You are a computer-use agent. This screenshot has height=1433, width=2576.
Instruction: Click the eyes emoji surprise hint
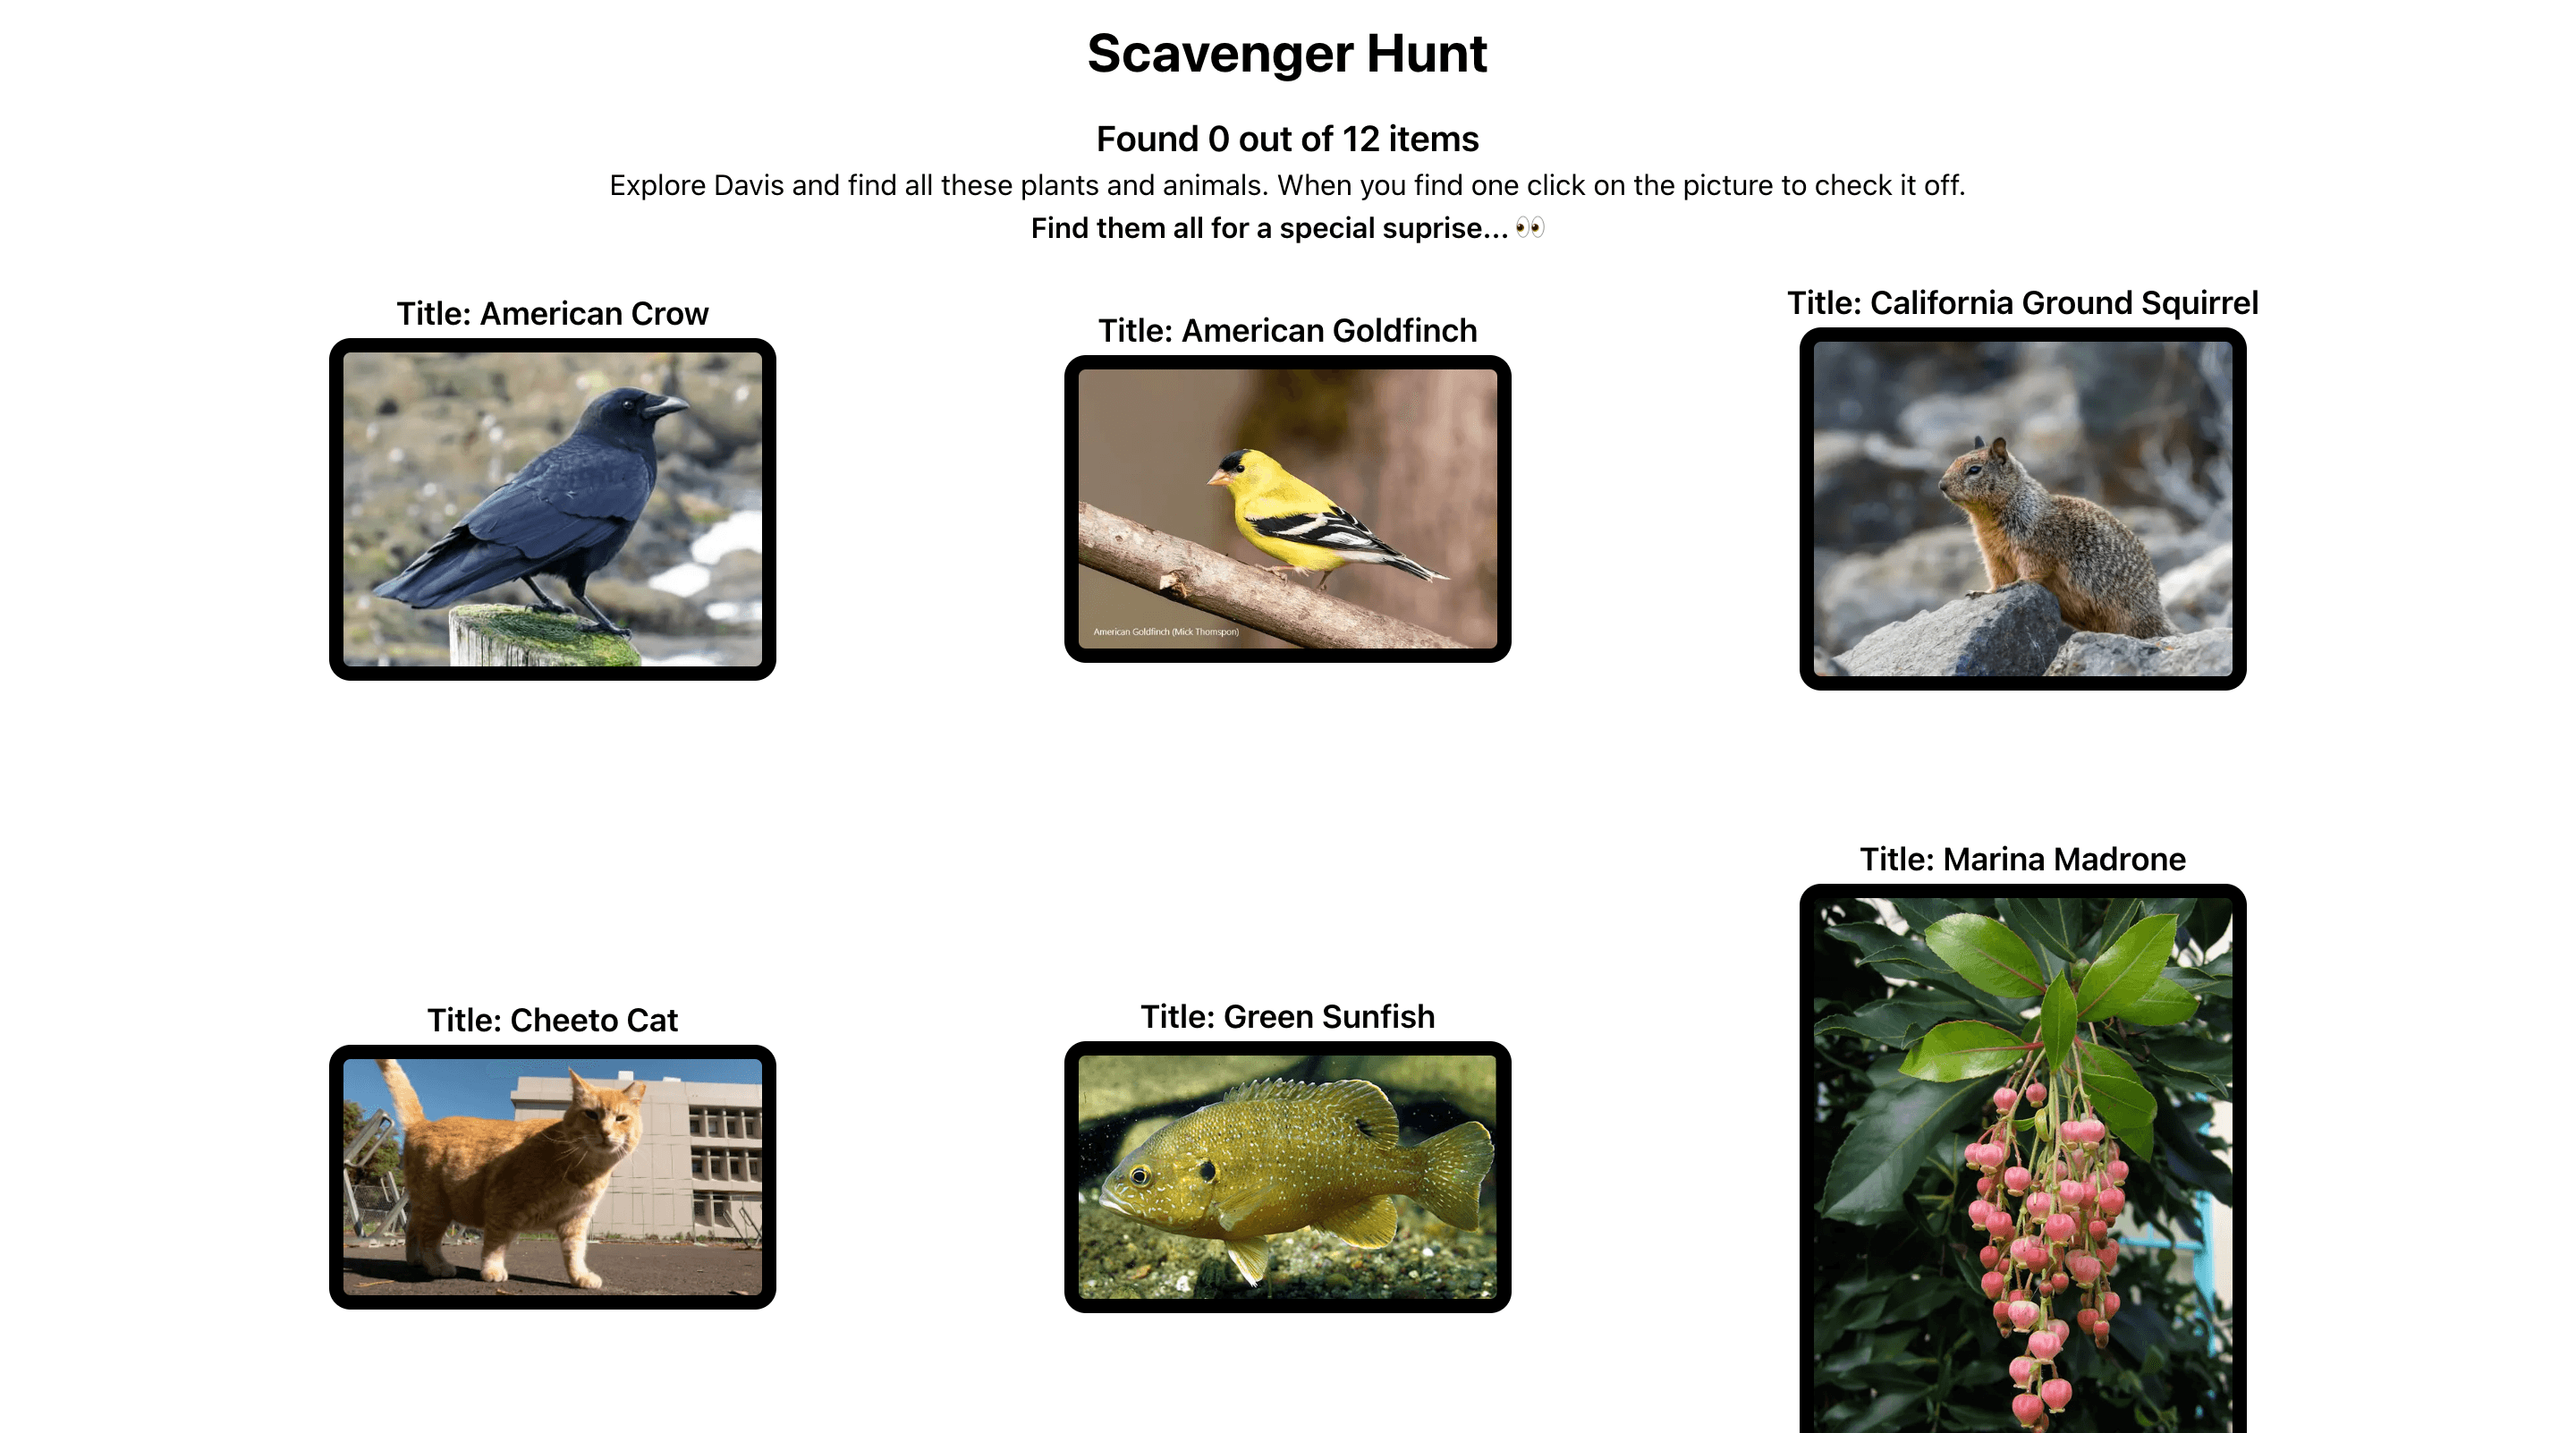1529,228
